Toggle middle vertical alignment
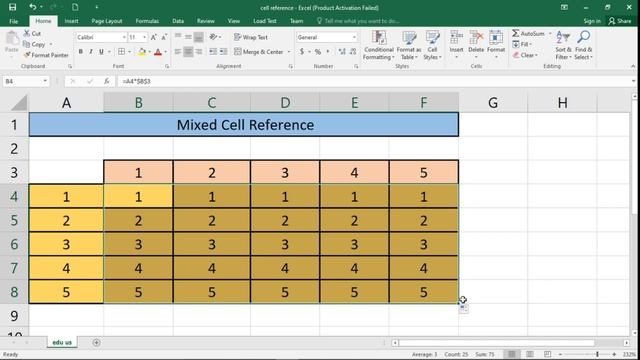This screenshot has height=360, width=640. (188, 37)
